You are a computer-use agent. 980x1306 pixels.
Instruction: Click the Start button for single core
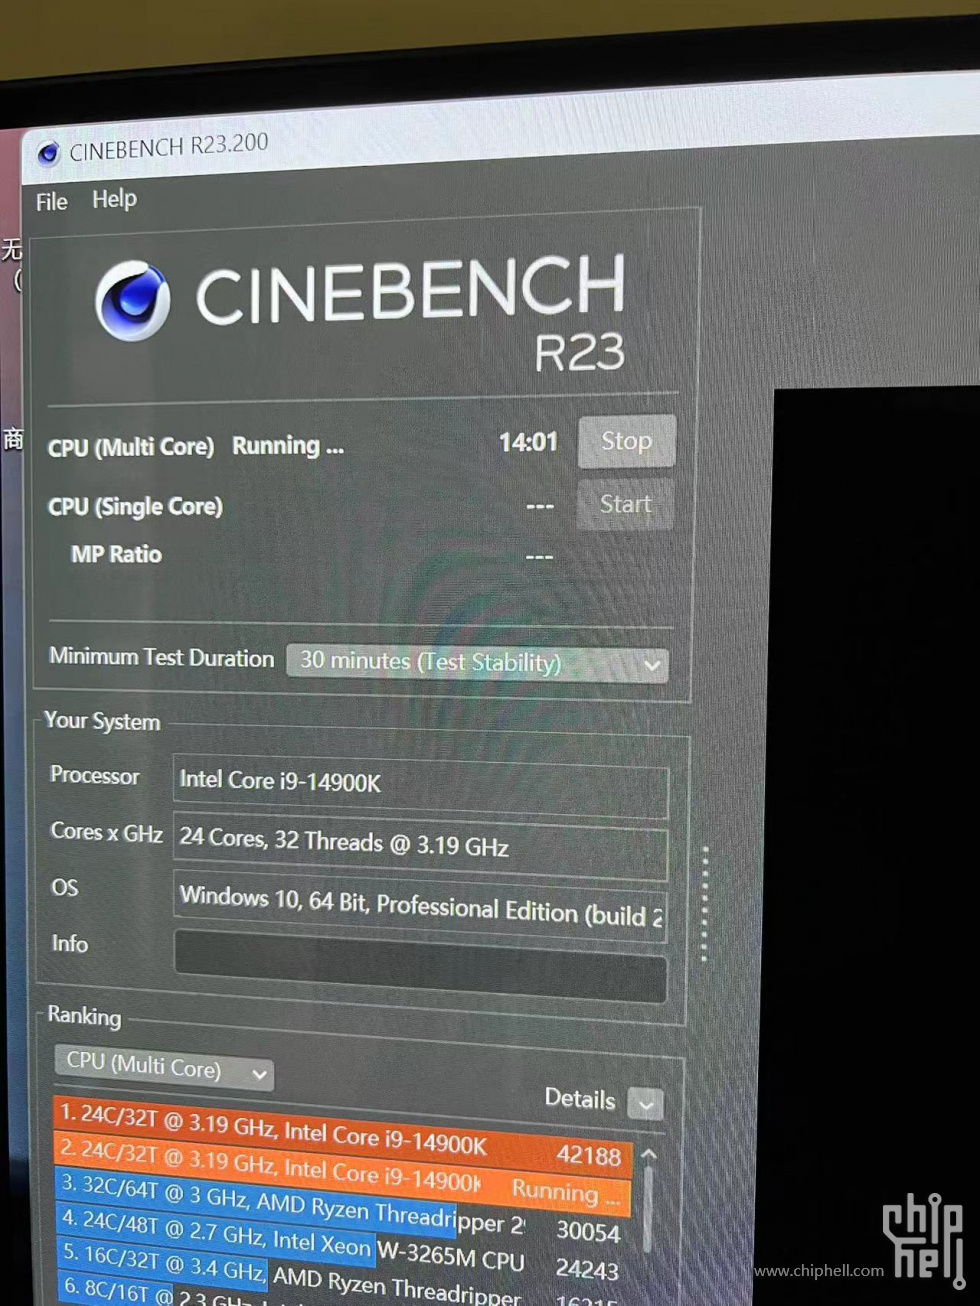tap(625, 504)
